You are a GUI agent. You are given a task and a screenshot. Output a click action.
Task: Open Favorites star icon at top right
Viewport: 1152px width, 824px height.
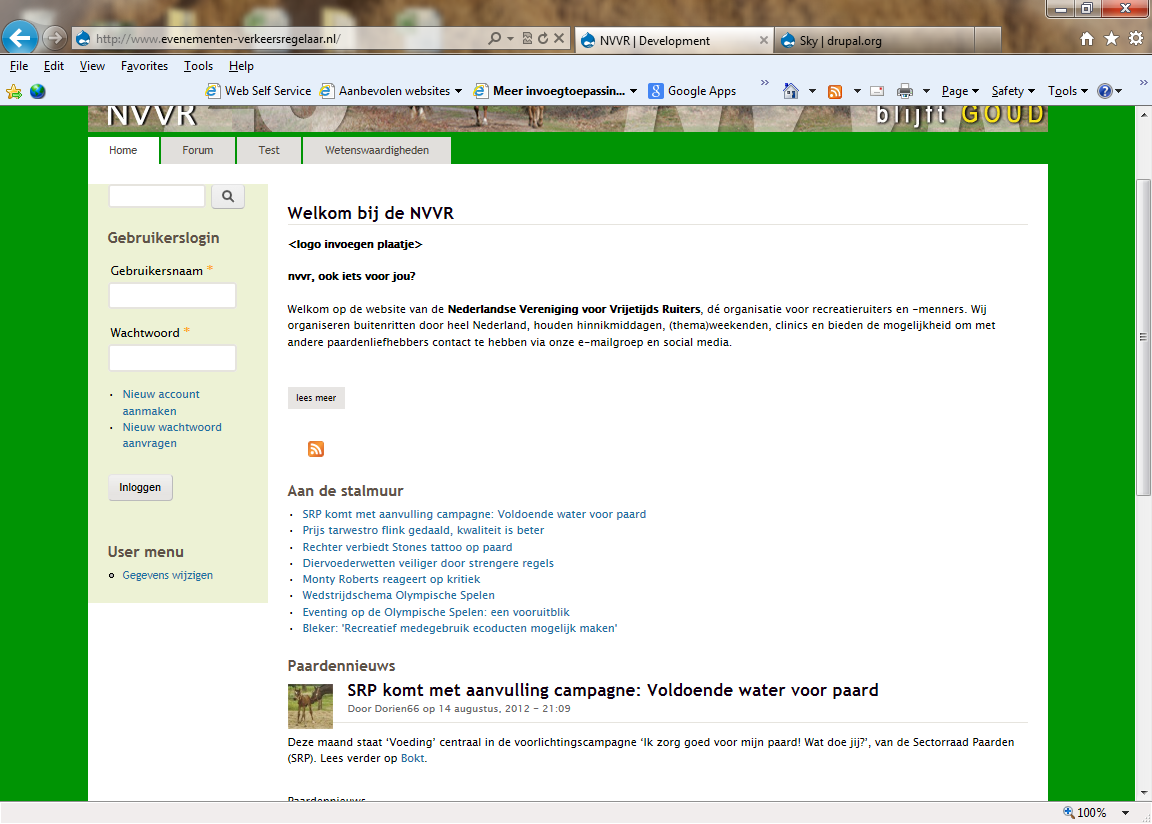click(x=1112, y=39)
